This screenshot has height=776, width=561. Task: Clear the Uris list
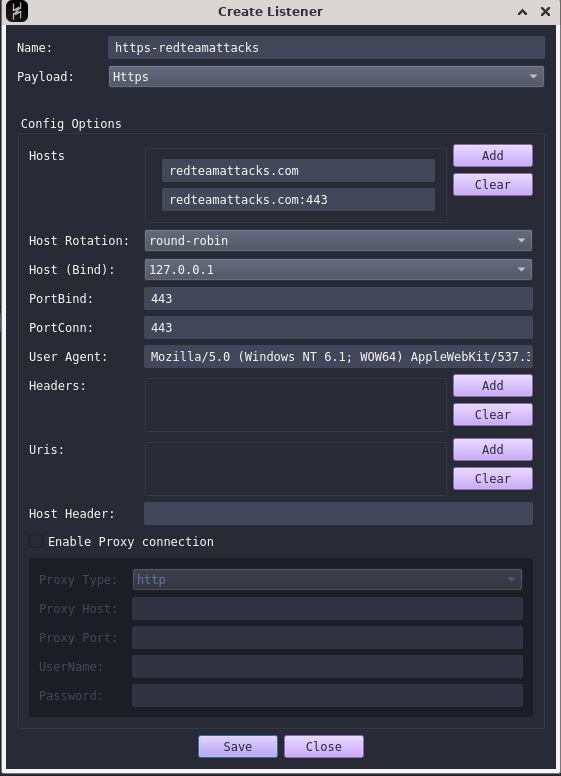[493, 479]
